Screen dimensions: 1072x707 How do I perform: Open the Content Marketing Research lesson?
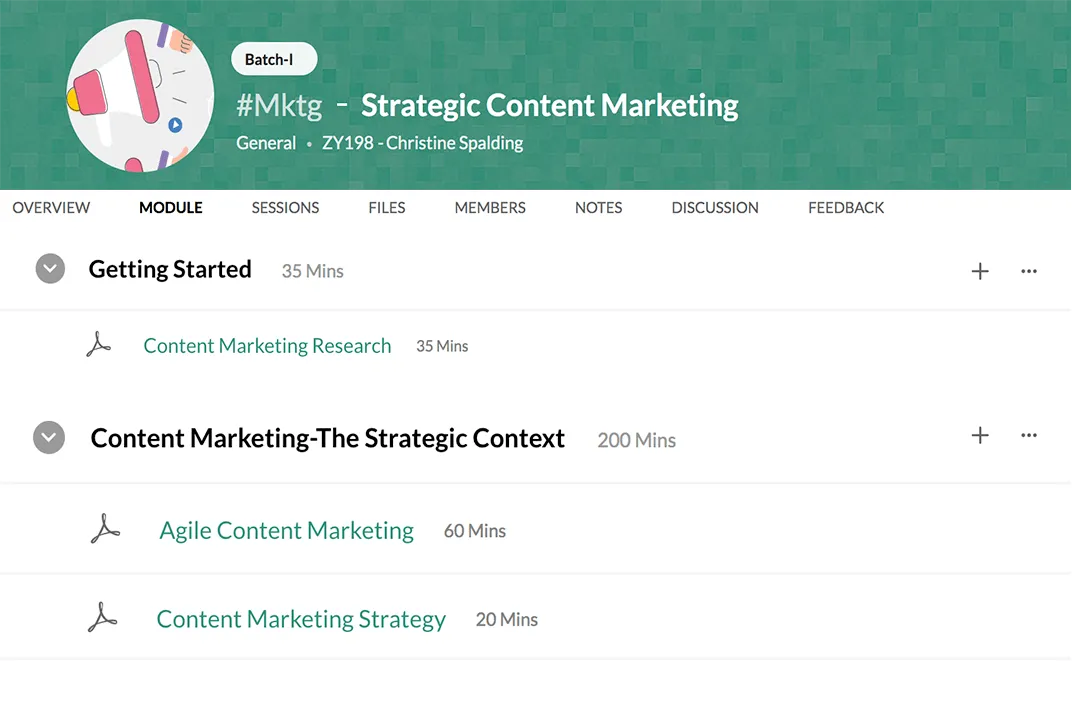pos(267,345)
